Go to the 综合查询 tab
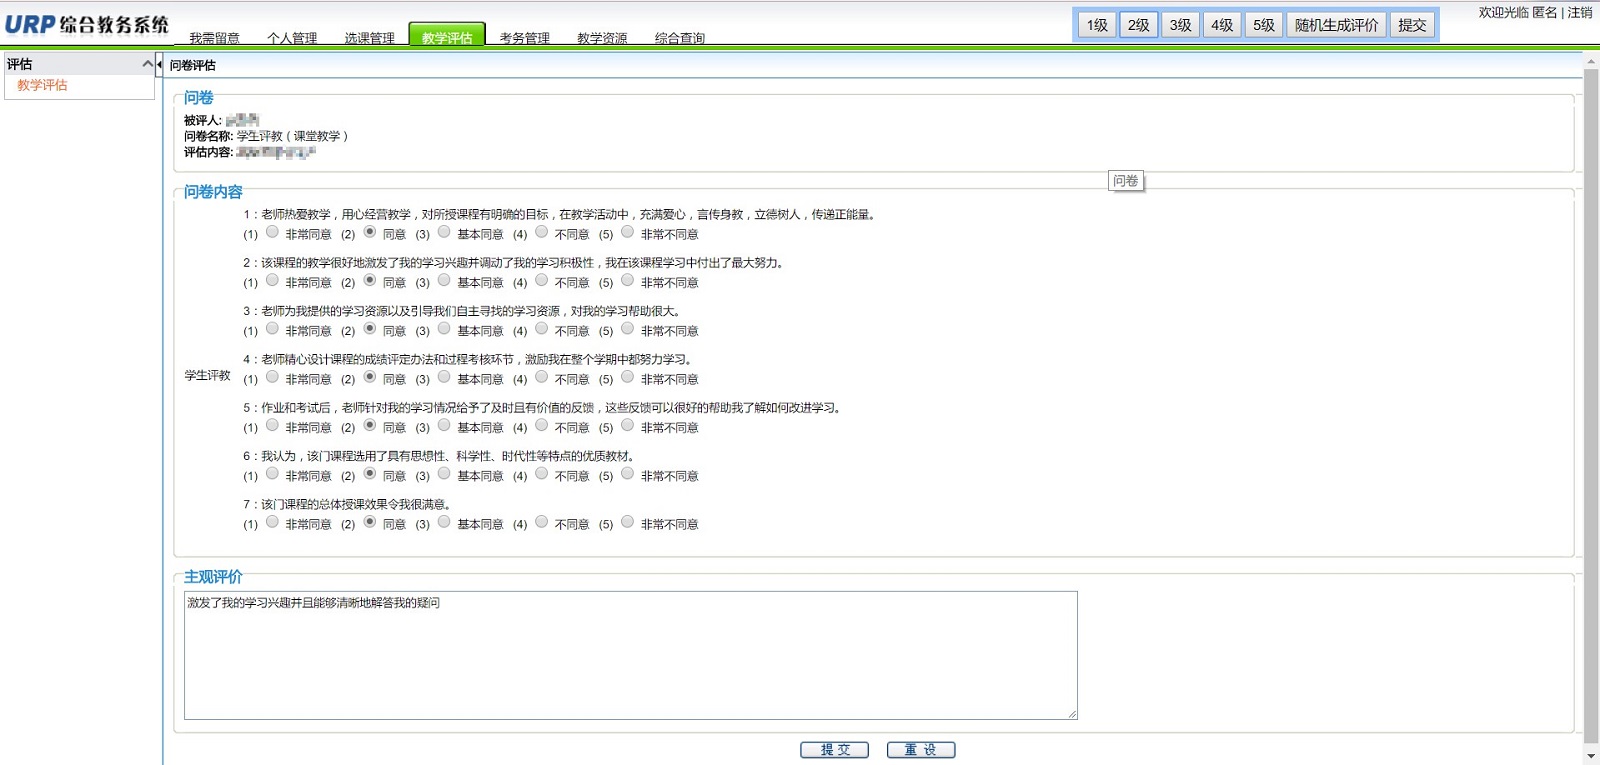Screen dimensions: 1600x765 [x=679, y=38]
